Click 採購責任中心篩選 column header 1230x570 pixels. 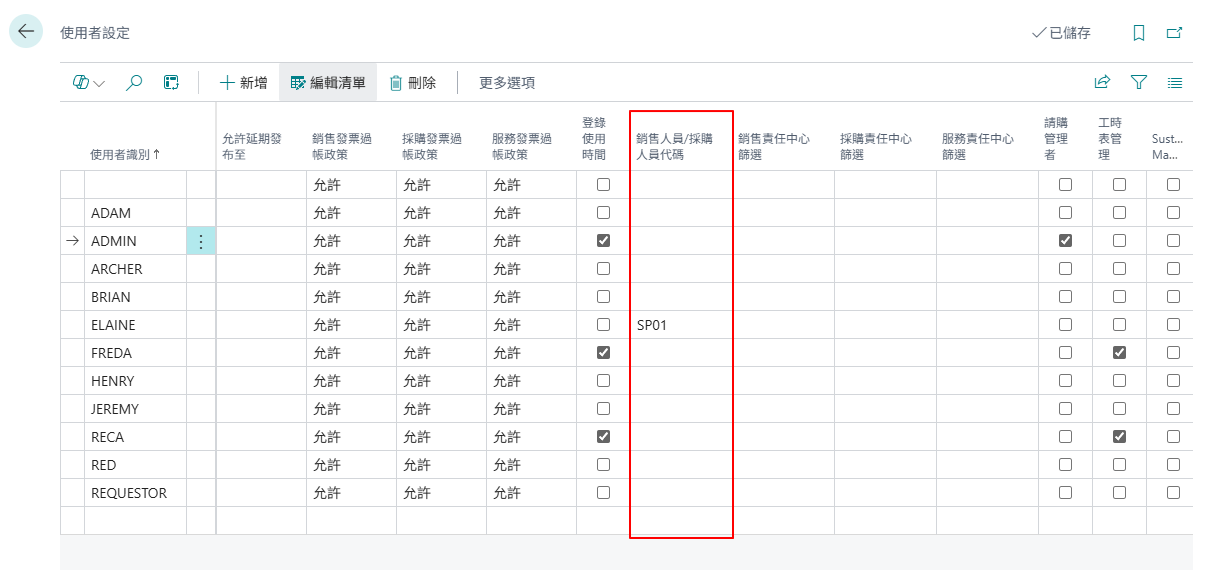coord(876,147)
